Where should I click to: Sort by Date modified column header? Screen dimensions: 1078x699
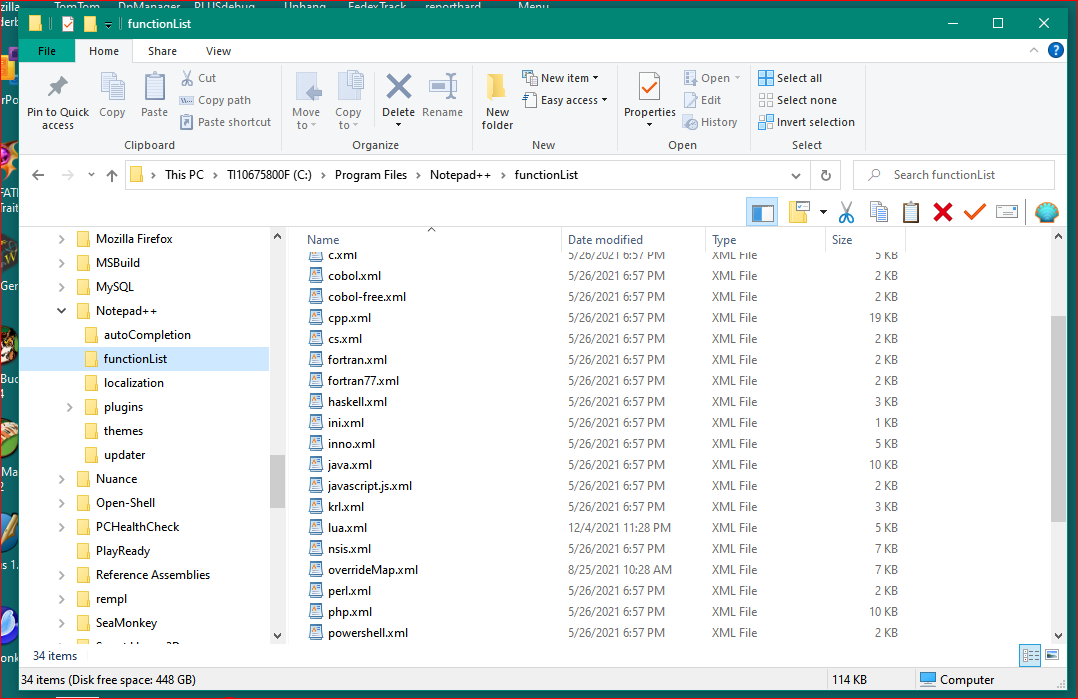click(605, 239)
